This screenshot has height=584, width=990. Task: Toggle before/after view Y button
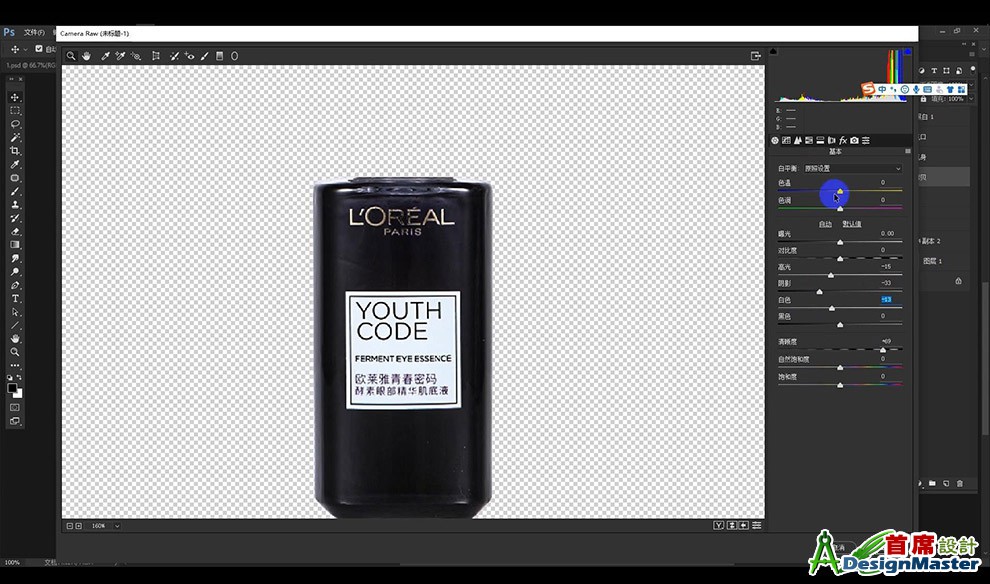[x=719, y=525]
